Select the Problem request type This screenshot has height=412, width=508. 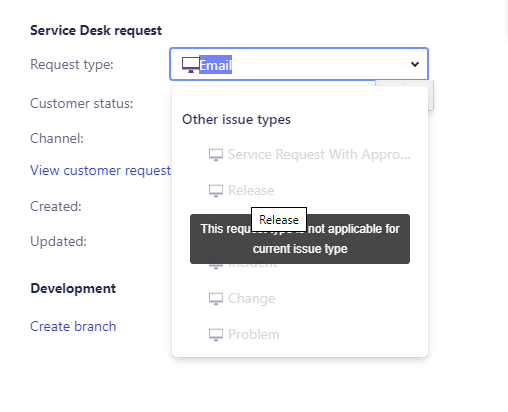[x=300, y=334]
